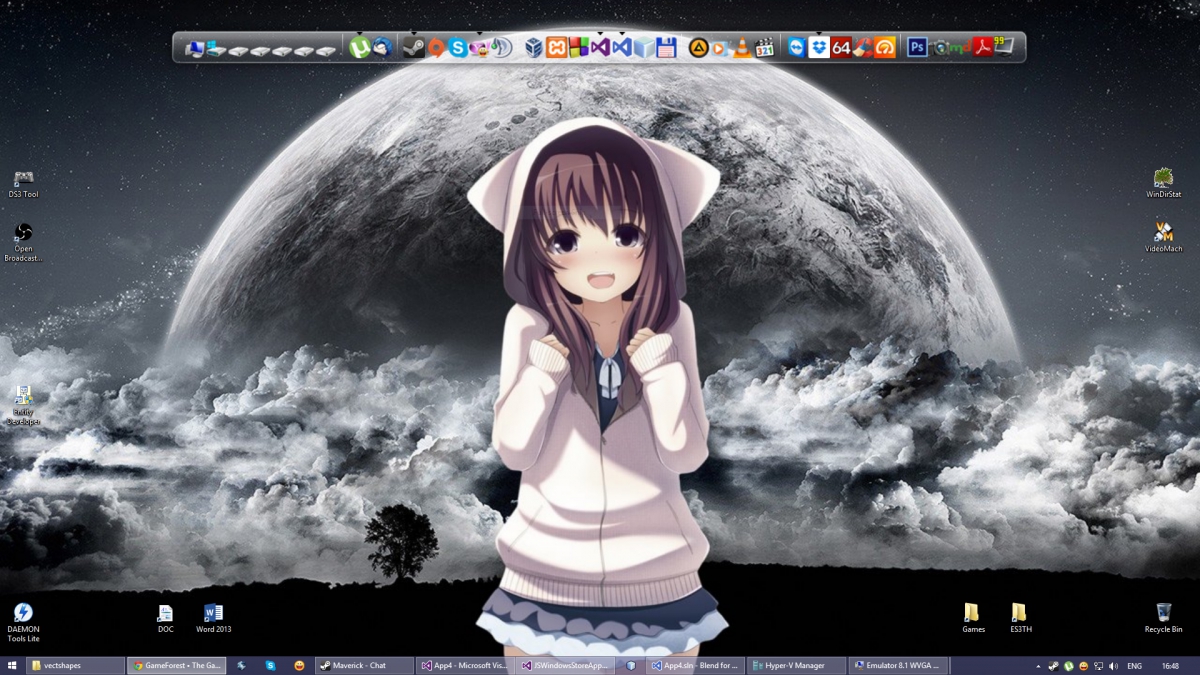Launch TeamSpeak from the dock

(x=502, y=47)
